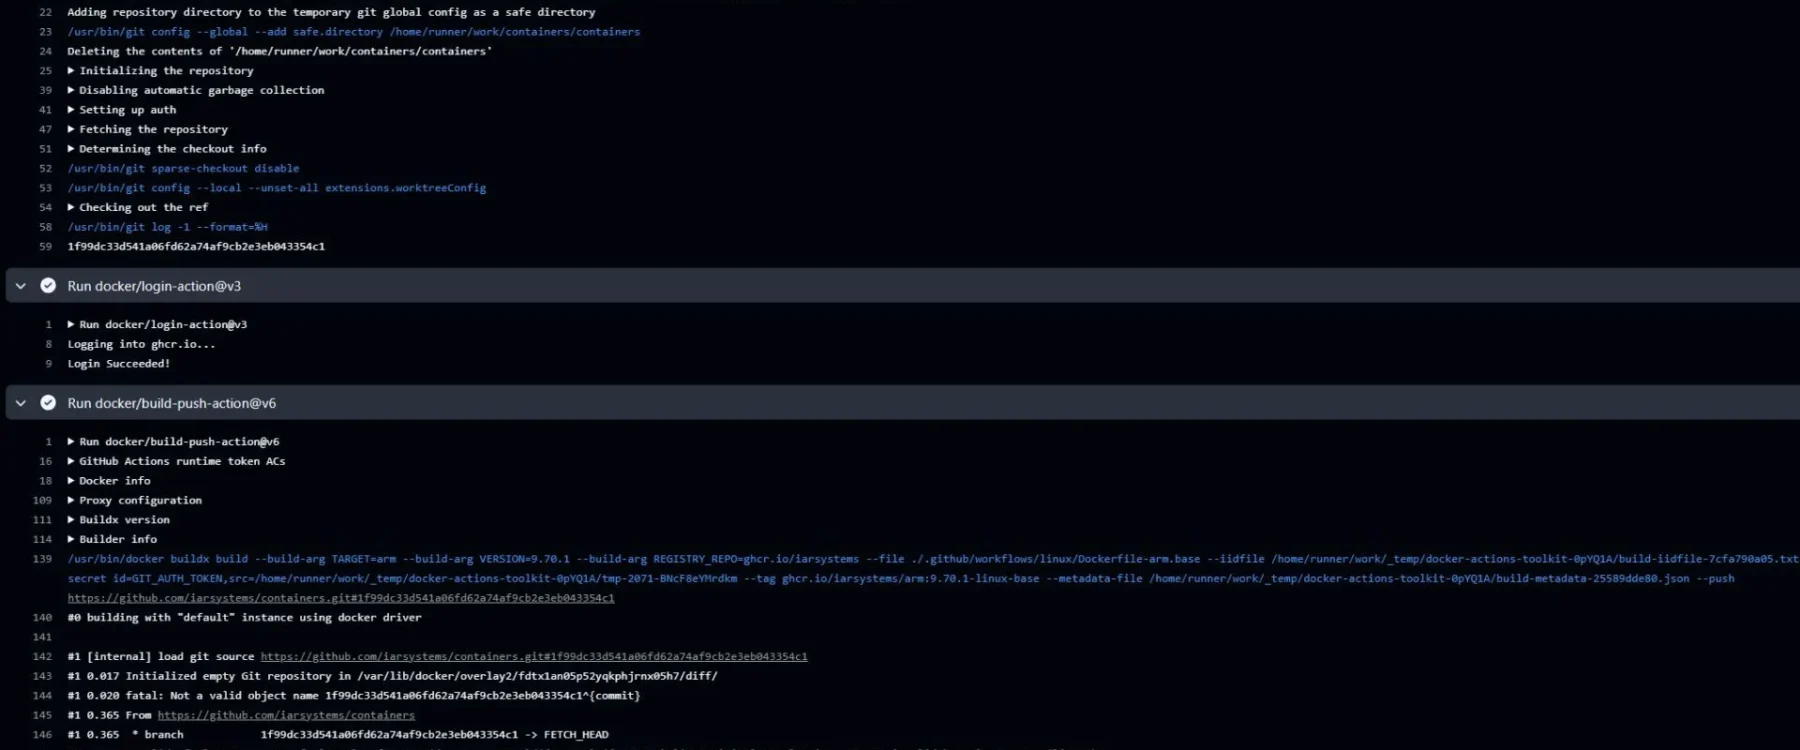This screenshot has width=1800, height=750.
Task: Collapse the docker/build-push-action@v6 step chevron
Action: 20,403
